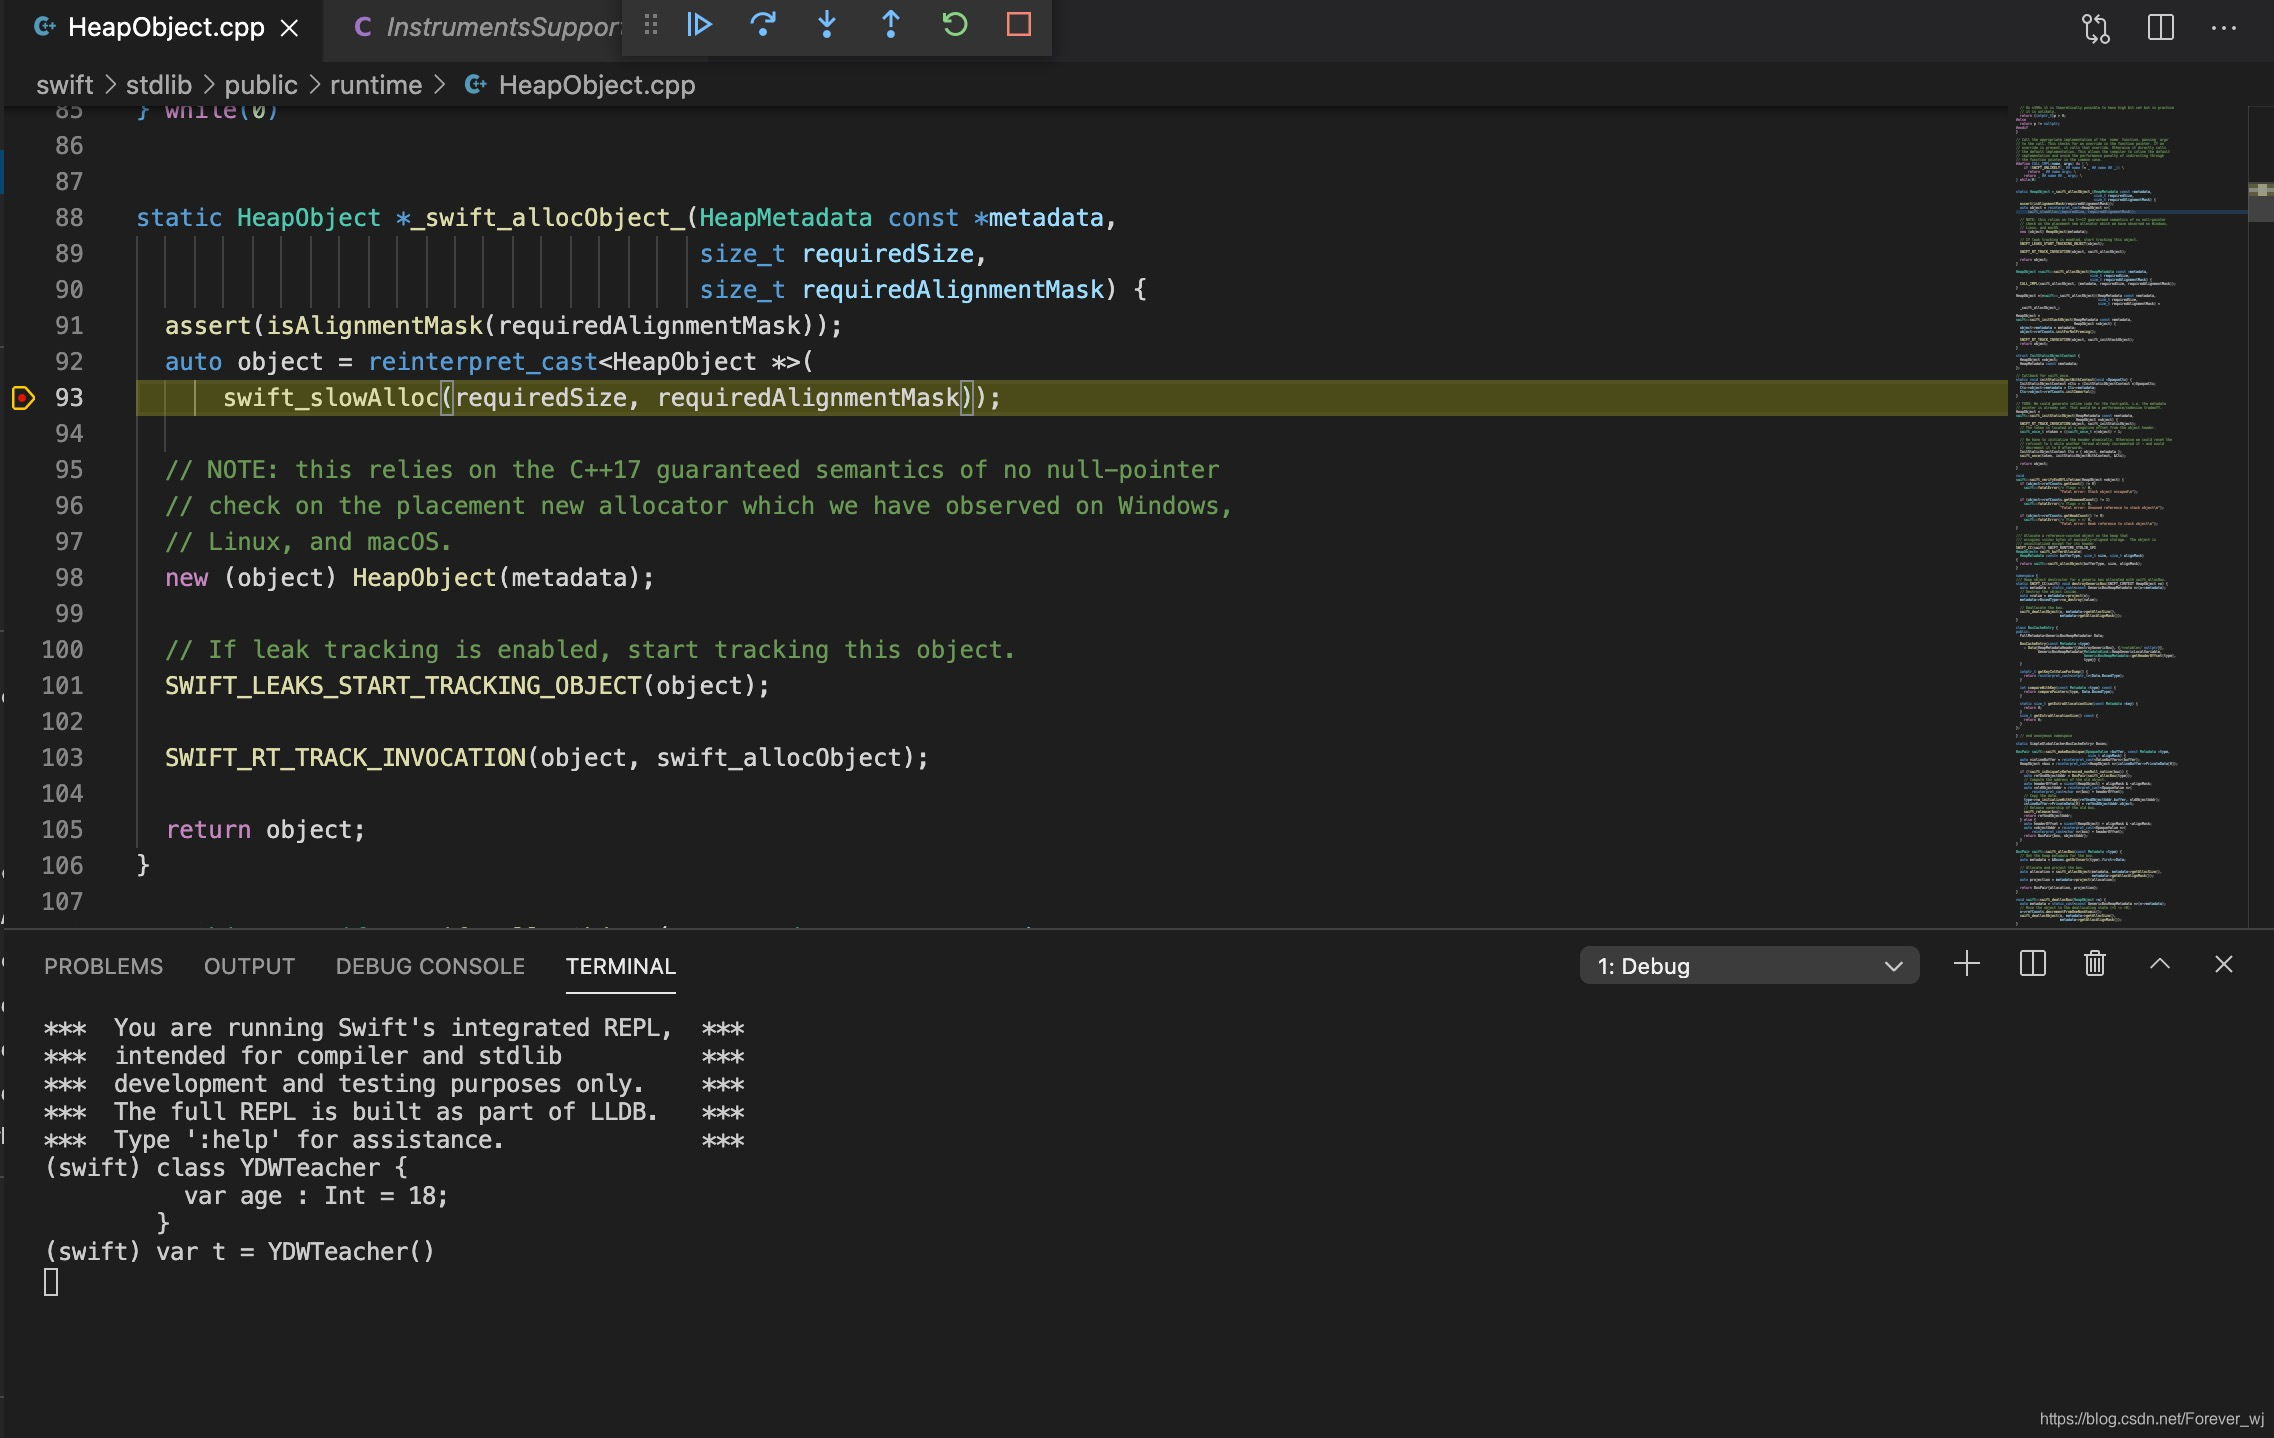Split the terminal pane
This screenshot has height=1438, width=2274.
[x=2032, y=964]
